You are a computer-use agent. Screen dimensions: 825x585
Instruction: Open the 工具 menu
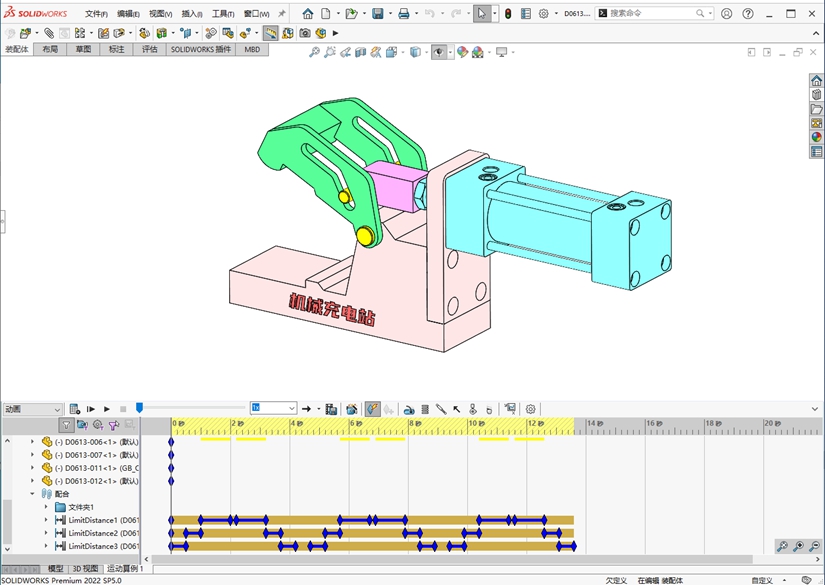coord(222,14)
